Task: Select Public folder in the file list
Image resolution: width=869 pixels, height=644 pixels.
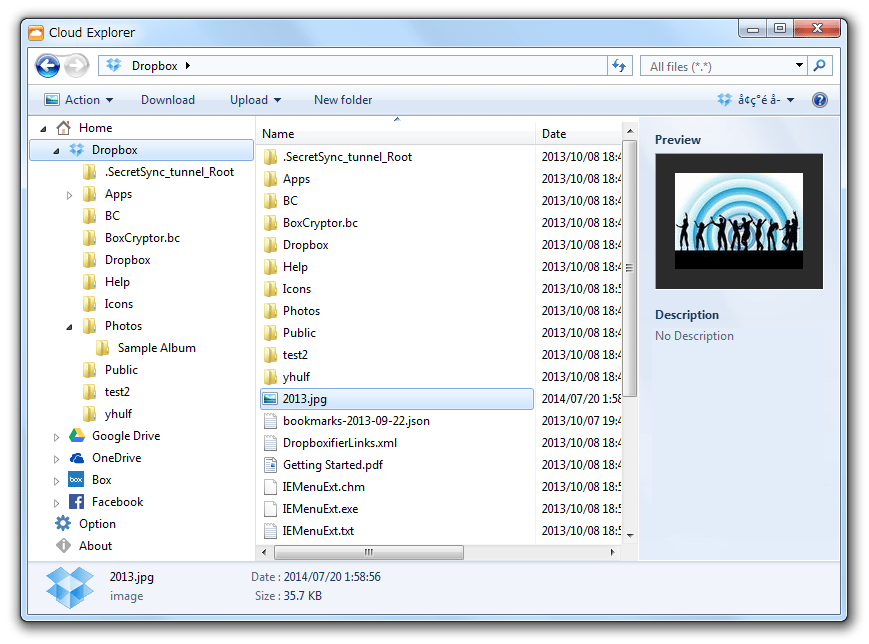Action: pyautogui.click(x=299, y=333)
